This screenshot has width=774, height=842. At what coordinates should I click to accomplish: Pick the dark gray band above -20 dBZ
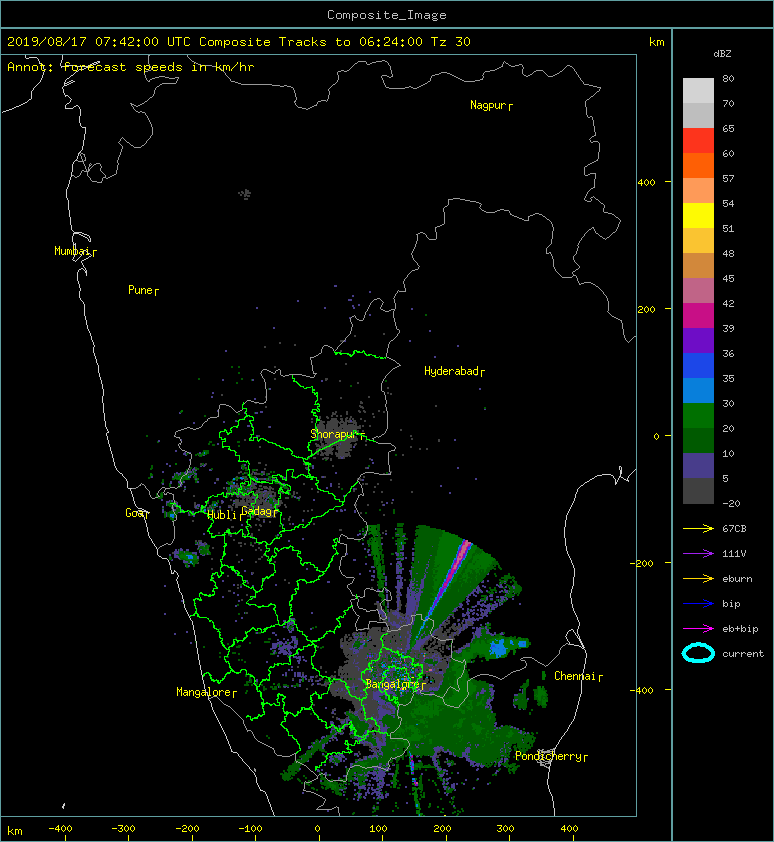[x=698, y=491]
